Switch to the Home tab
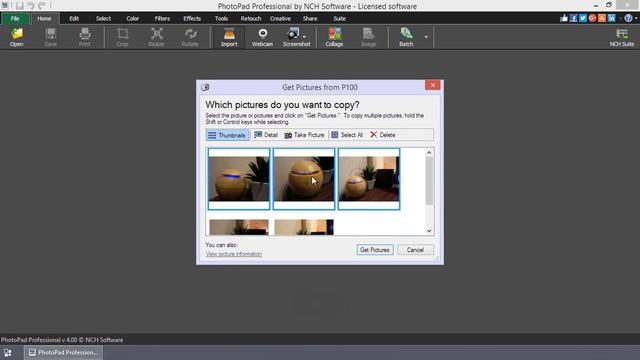The height and width of the screenshot is (360, 640). (44, 18)
